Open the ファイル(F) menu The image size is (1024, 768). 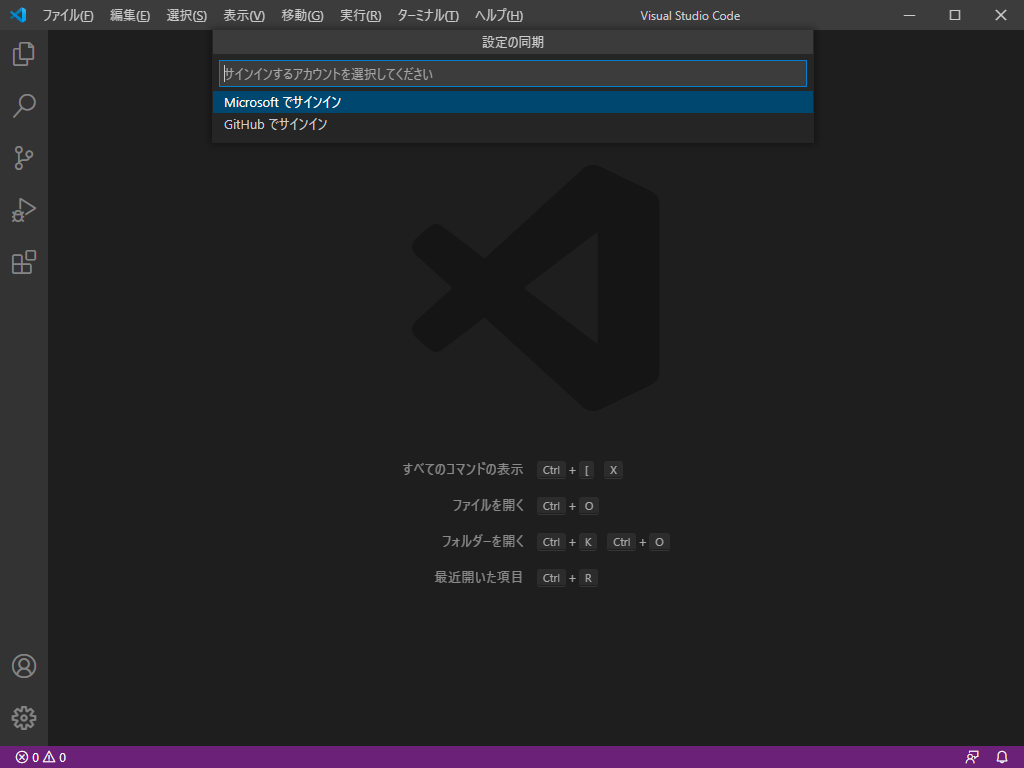68,16
